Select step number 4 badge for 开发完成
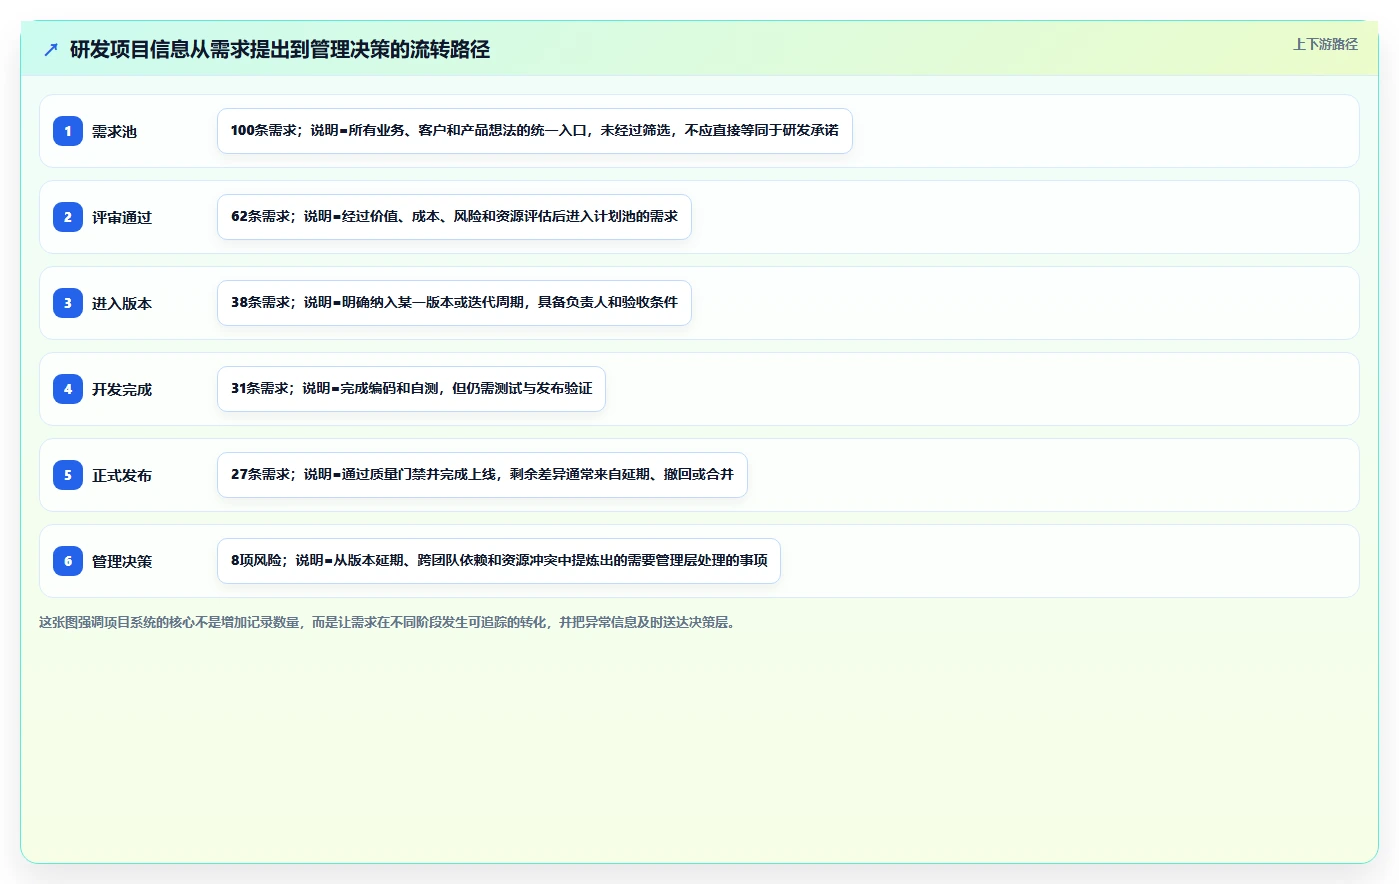This screenshot has width=1399, height=884. 68,389
